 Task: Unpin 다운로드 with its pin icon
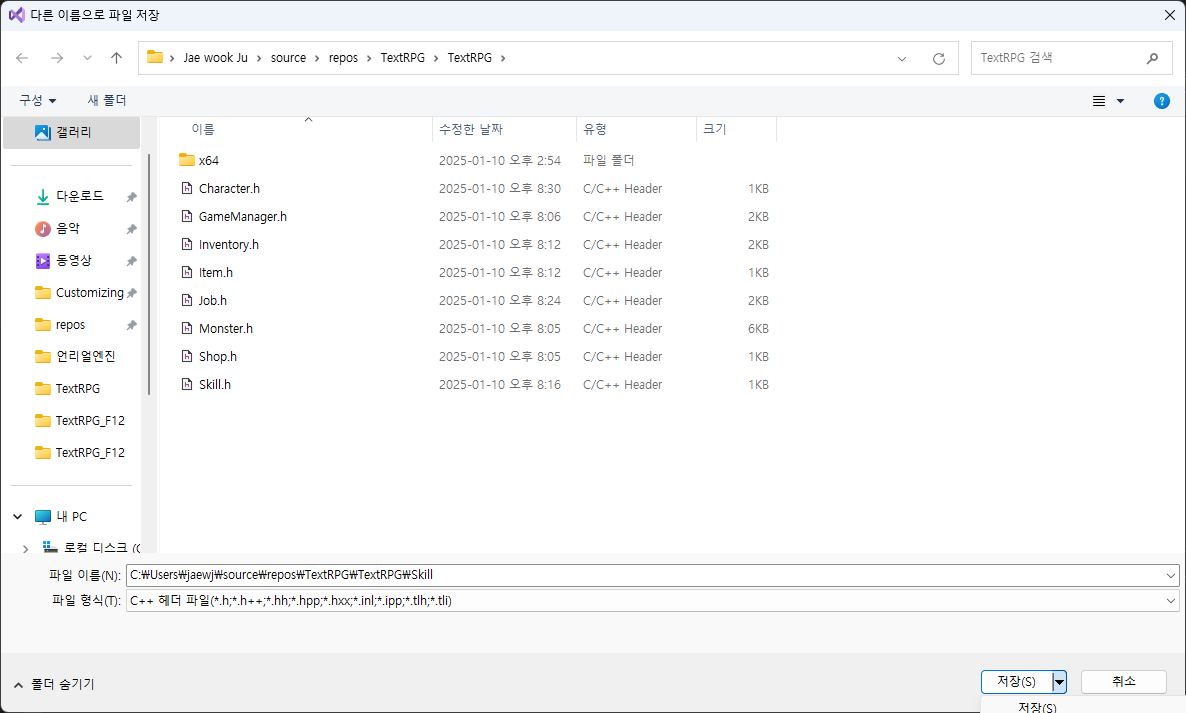point(132,197)
